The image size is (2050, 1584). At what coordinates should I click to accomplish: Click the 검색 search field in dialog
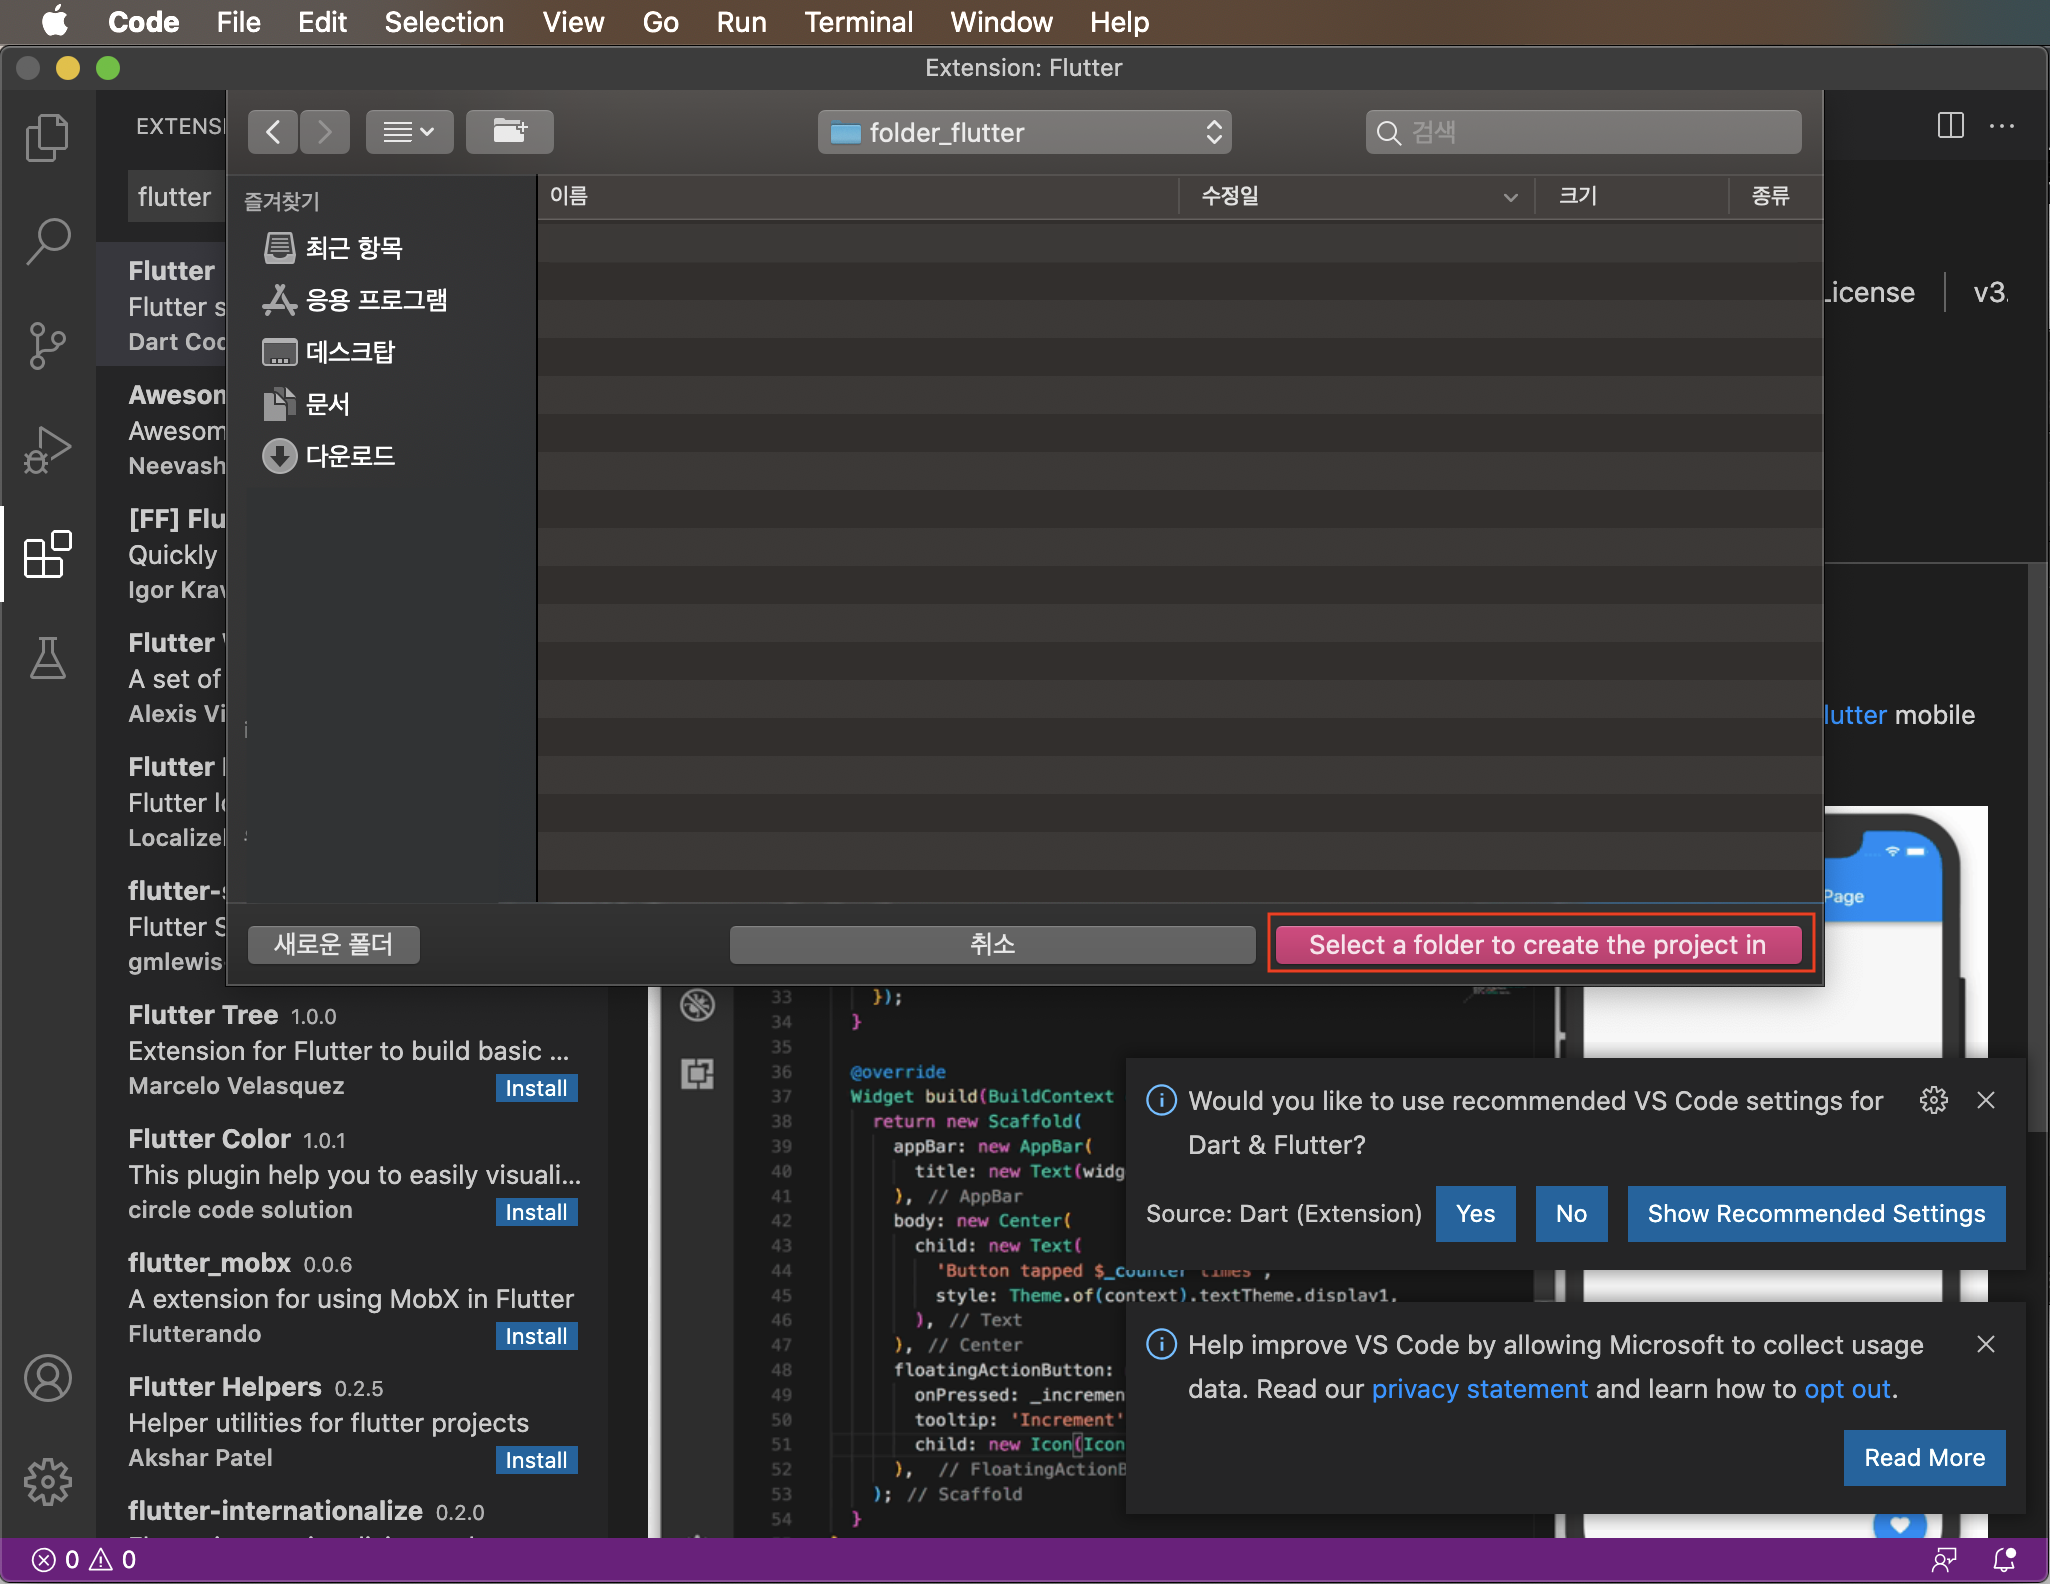click(x=1584, y=132)
